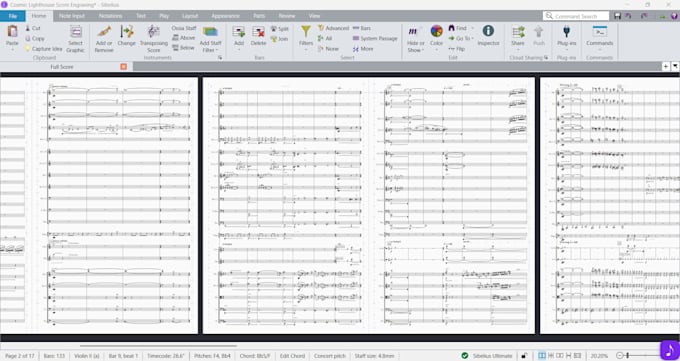Click the Save floppy disk icon
Viewport: 680px width, 361px height.
(618, 16)
